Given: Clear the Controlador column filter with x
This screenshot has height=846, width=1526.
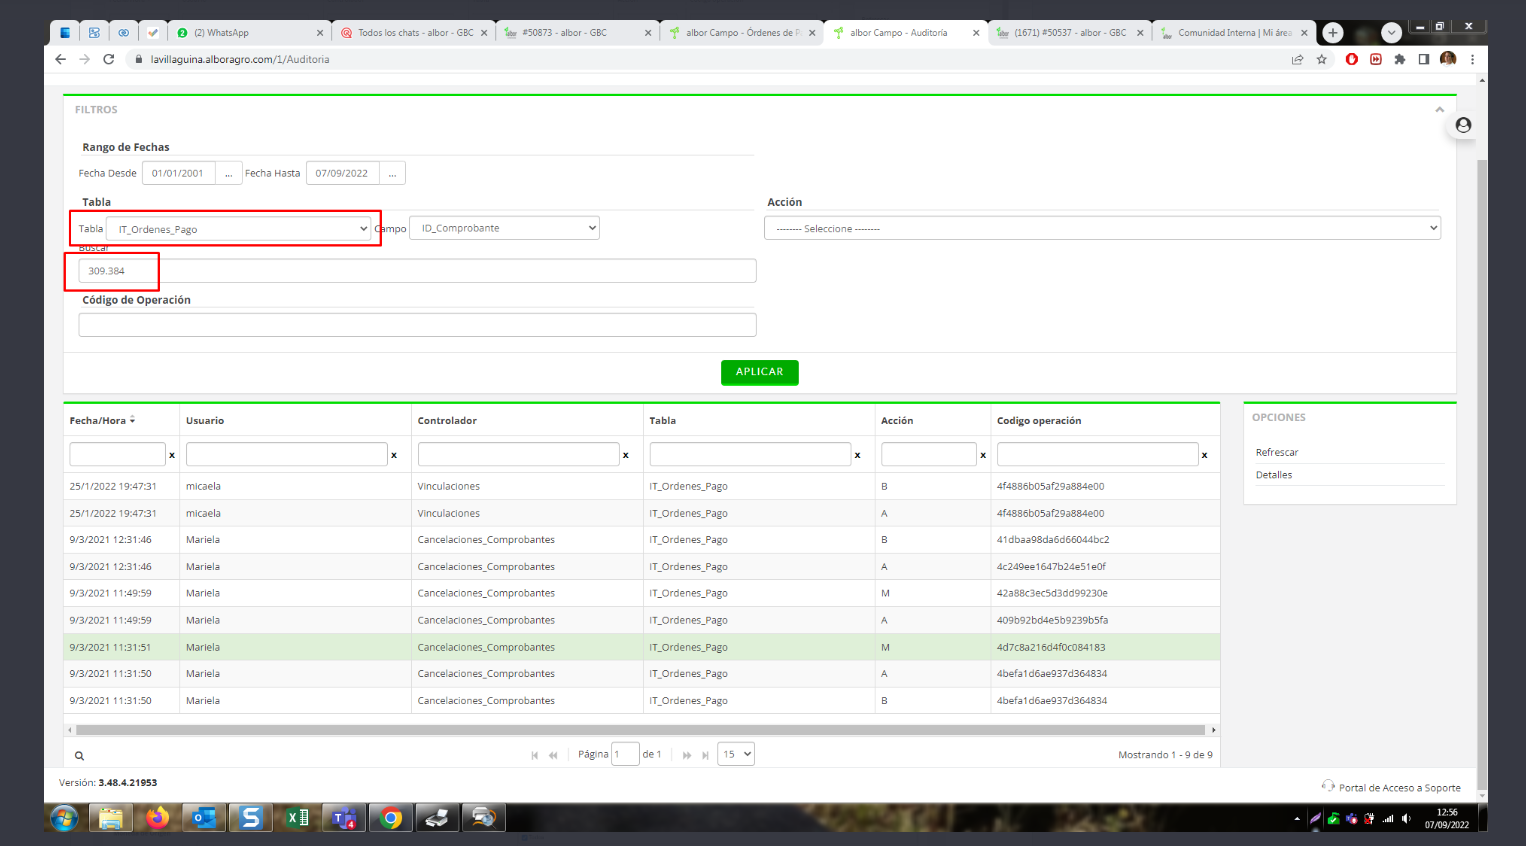Looking at the screenshot, I should 626,455.
